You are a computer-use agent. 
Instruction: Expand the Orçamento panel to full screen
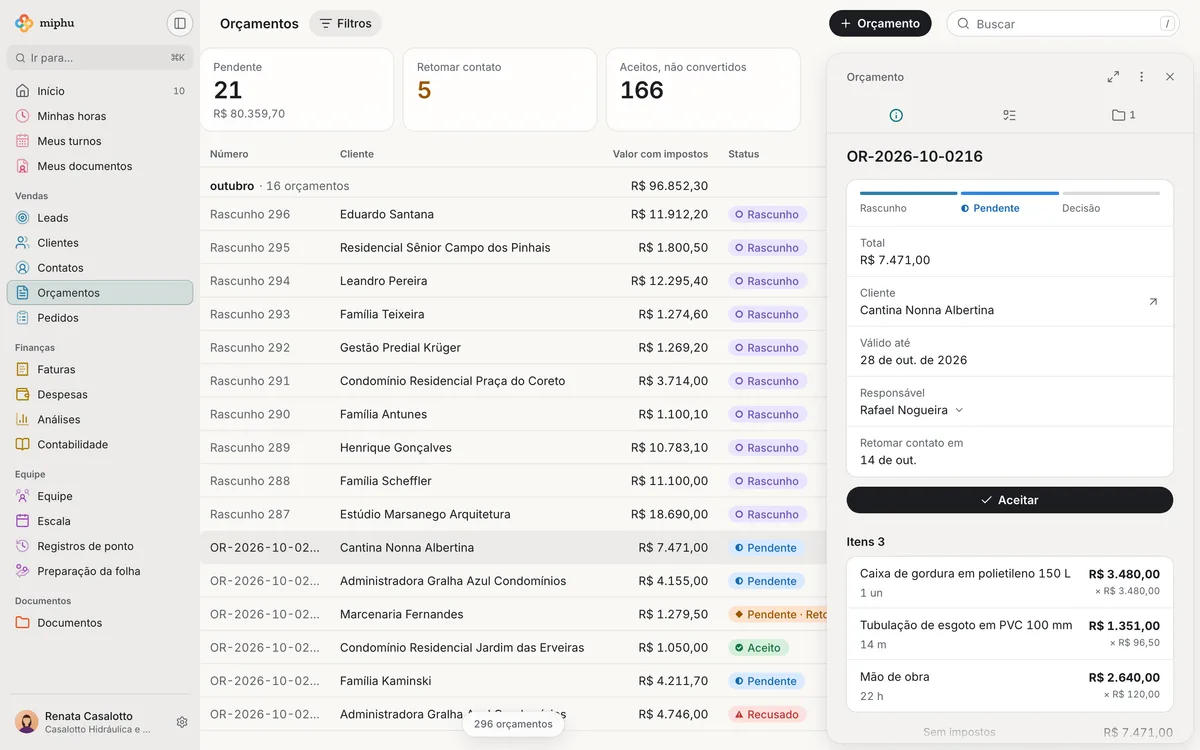click(x=1113, y=77)
